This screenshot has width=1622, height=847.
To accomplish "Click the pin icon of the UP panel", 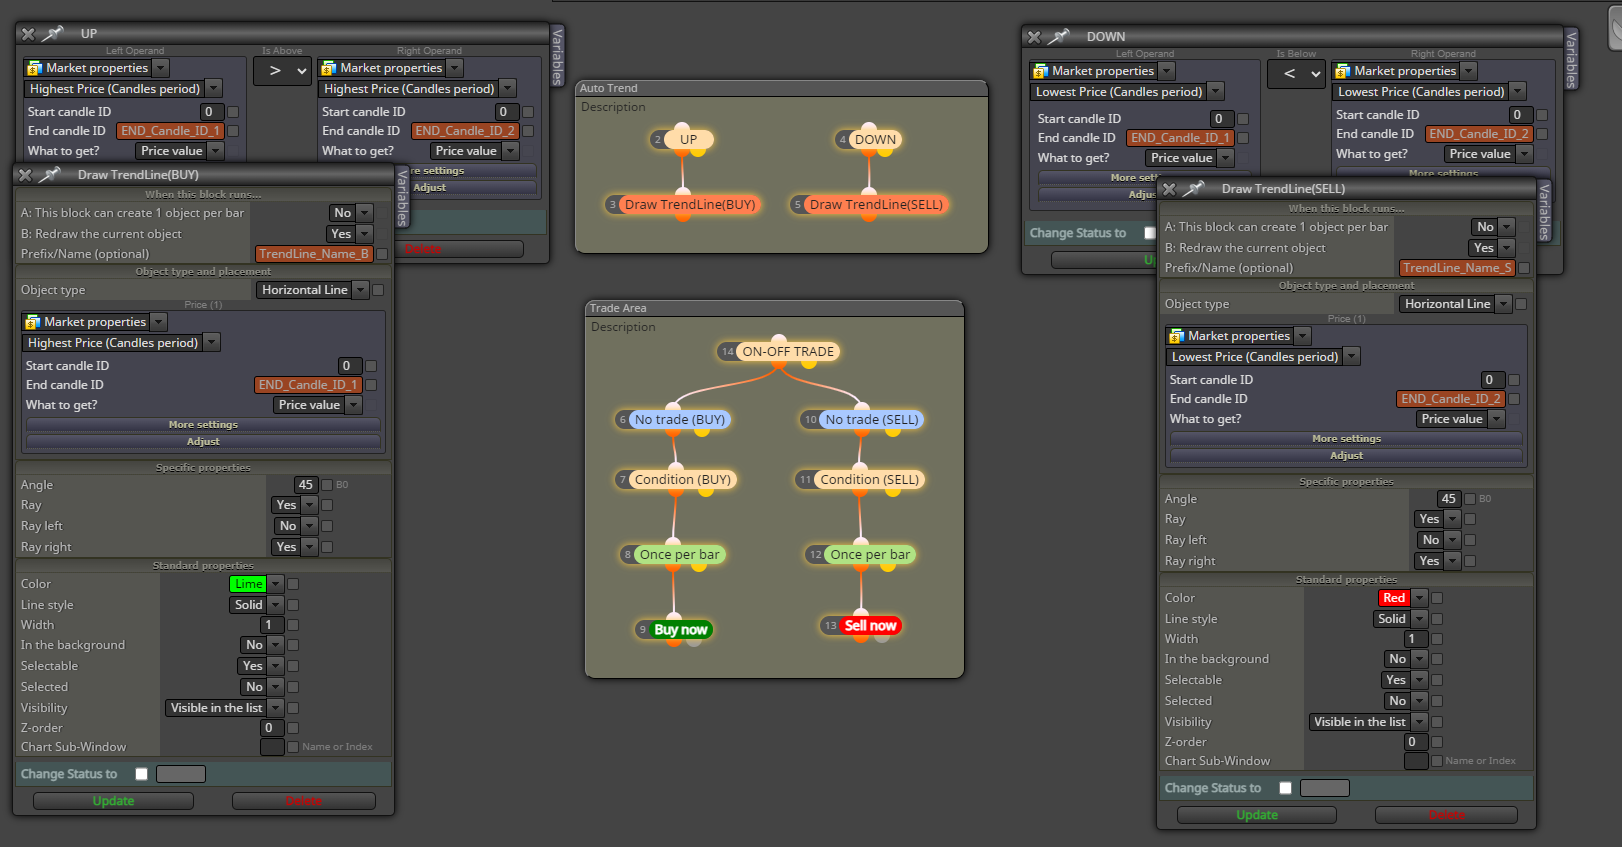I will (53, 34).
